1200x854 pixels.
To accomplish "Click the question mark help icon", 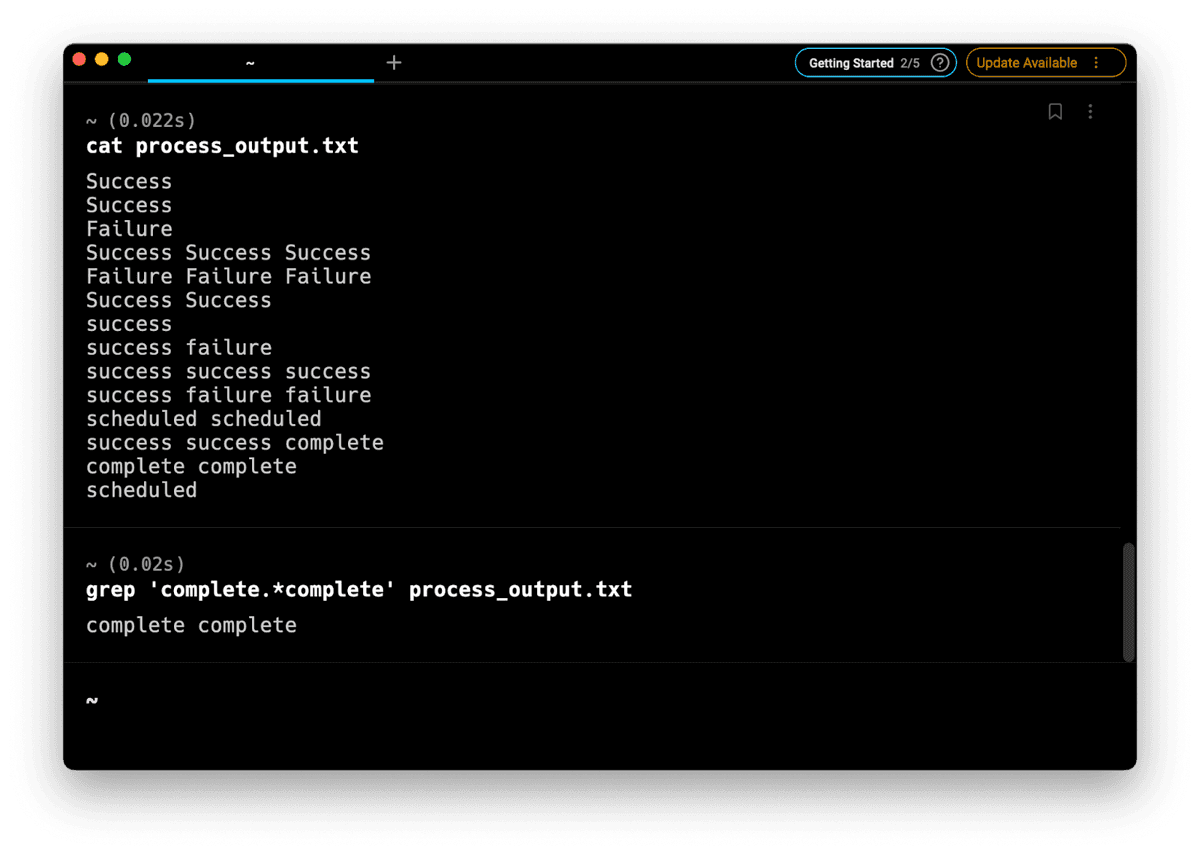I will tap(940, 63).
